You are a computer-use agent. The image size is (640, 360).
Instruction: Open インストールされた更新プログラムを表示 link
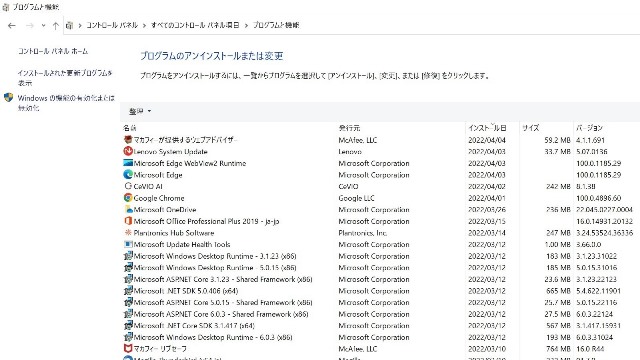tap(65, 78)
